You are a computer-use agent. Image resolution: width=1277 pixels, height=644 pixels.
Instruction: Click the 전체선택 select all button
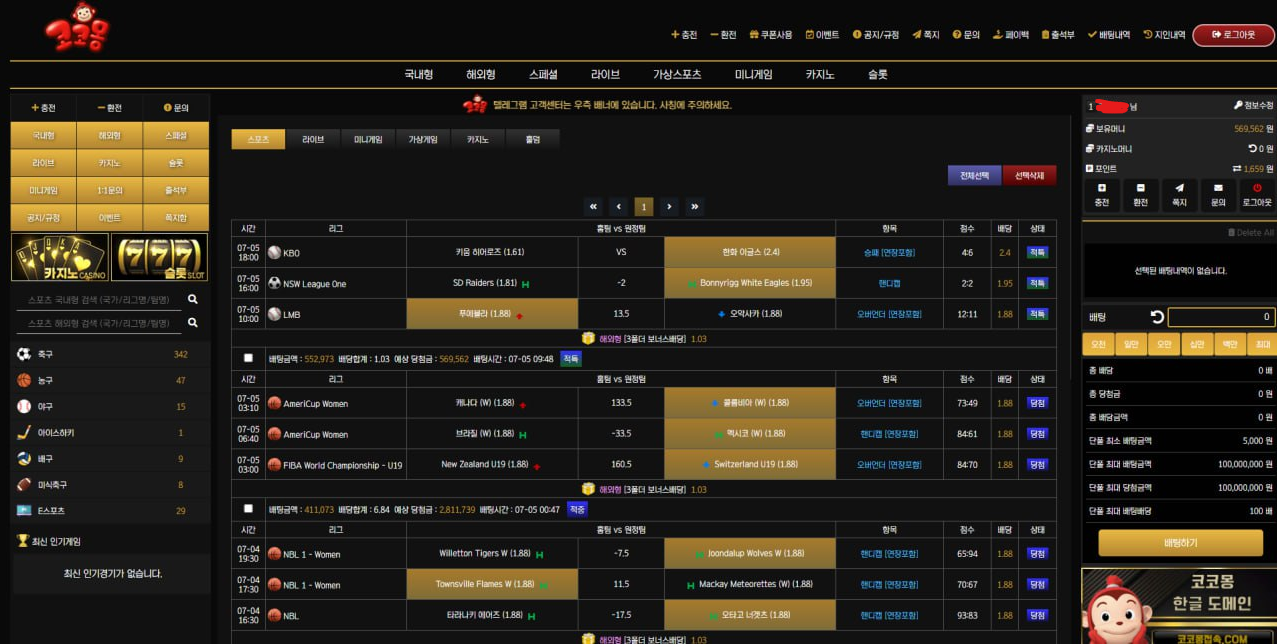pyautogui.click(x=974, y=176)
